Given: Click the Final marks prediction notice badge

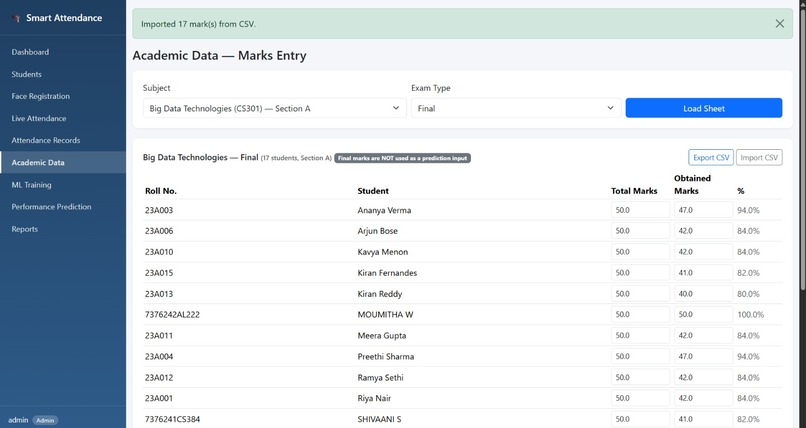Looking at the screenshot, I should tap(402, 158).
